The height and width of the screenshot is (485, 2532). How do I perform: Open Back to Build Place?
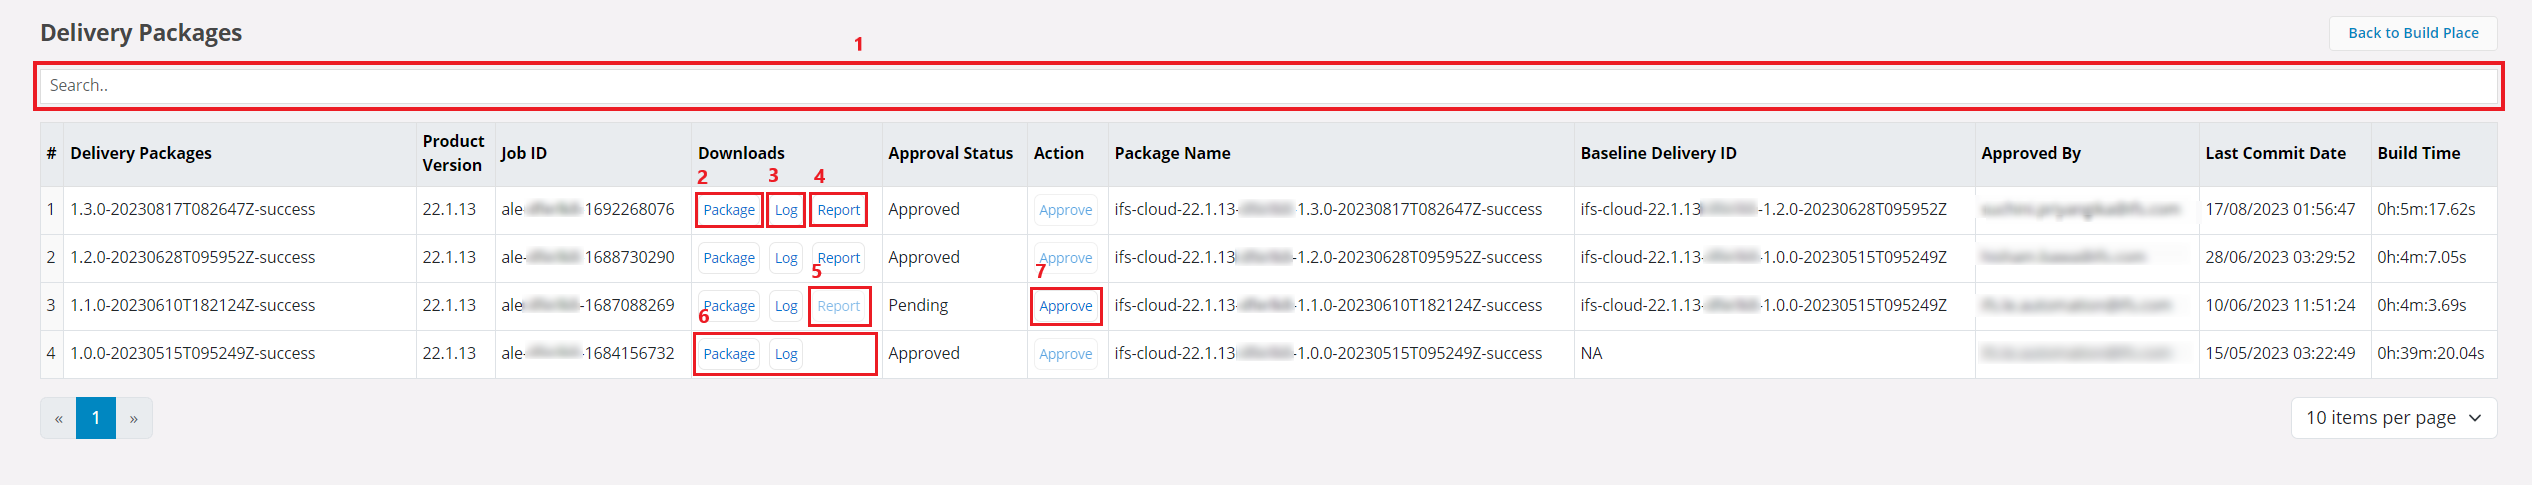coord(2412,33)
